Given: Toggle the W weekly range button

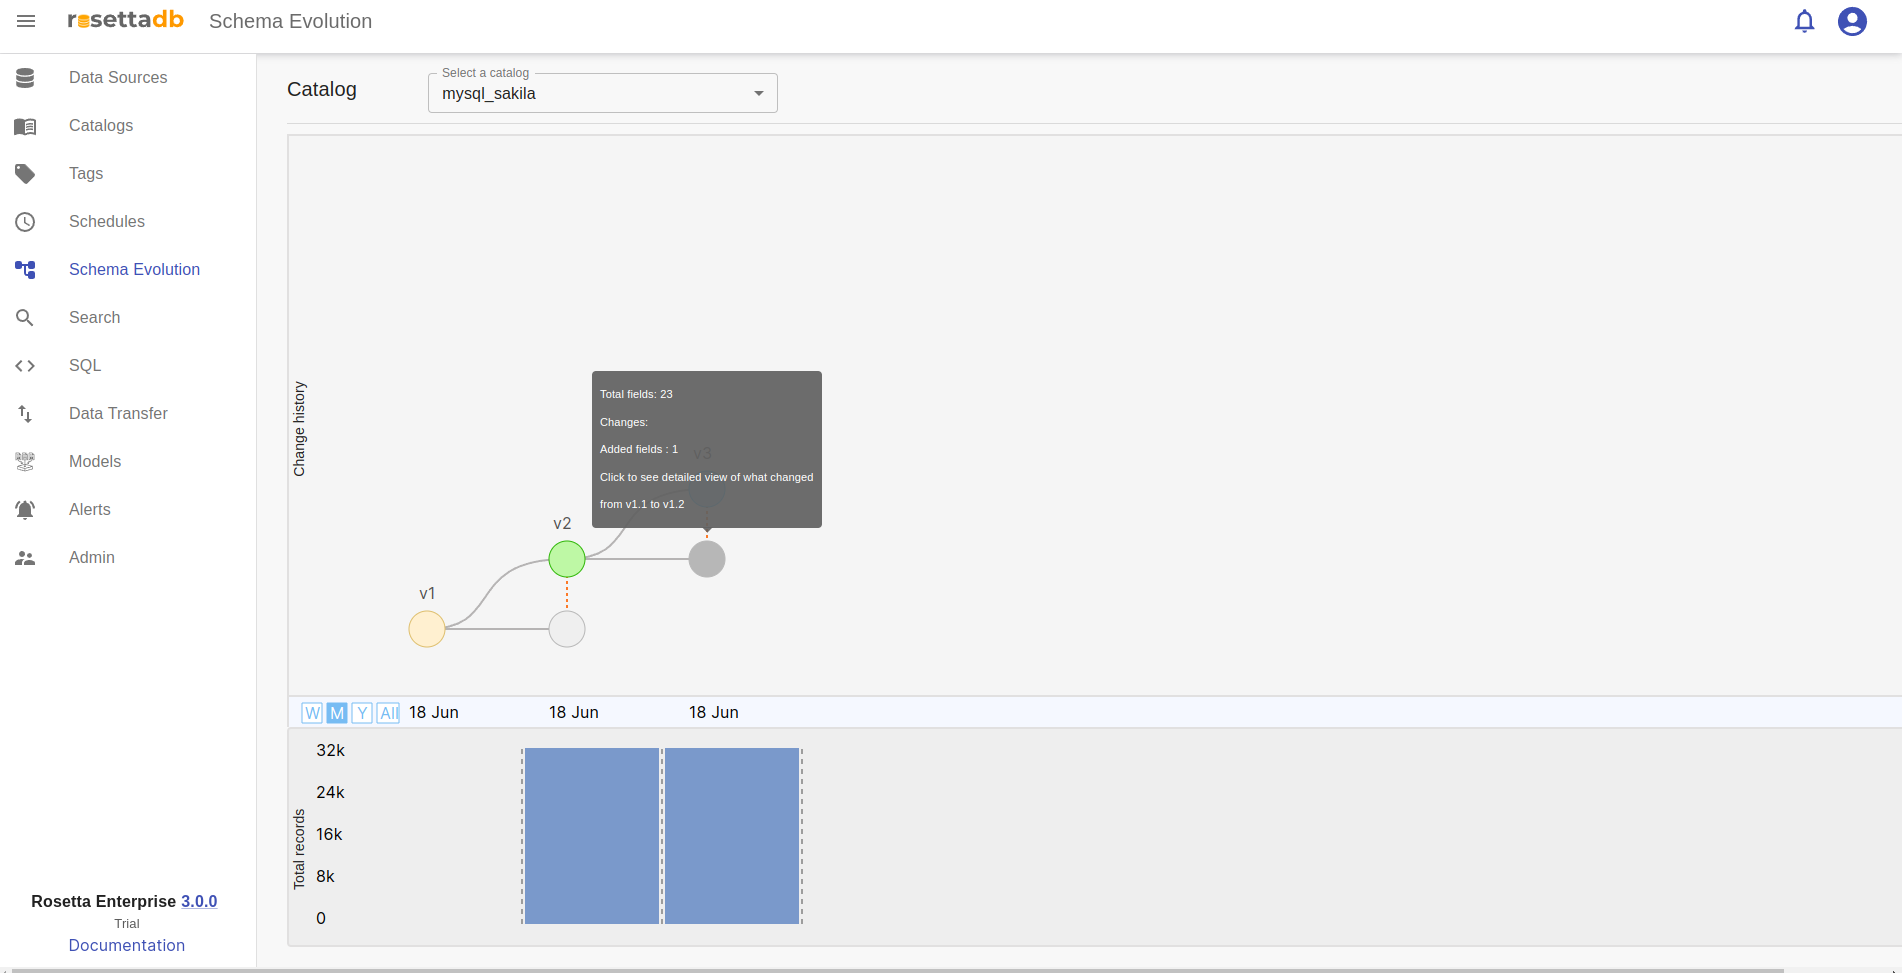Looking at the screenshot, I should click(x=312, y=713).
